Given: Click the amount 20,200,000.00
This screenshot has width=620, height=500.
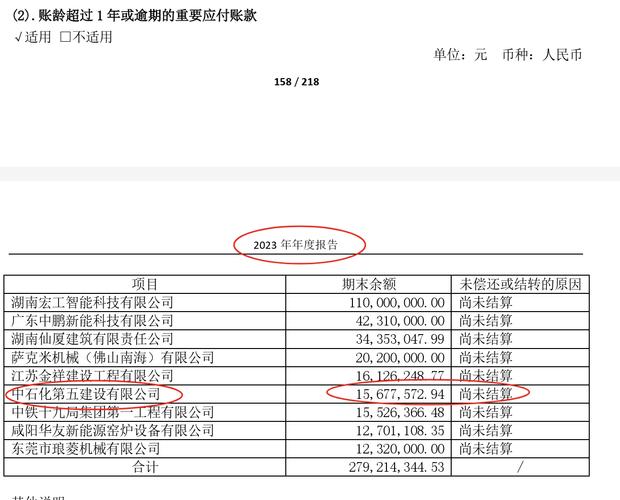Looking at the screenshot, I should coord(400,358).
